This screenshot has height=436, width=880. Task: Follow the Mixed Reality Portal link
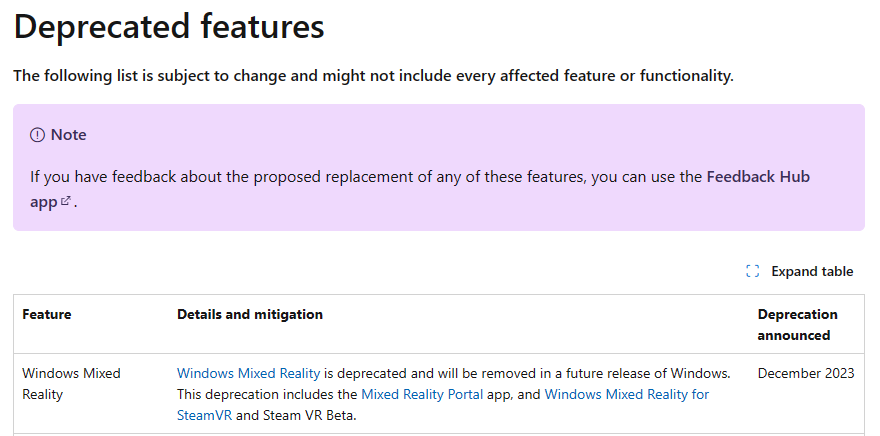422,394
